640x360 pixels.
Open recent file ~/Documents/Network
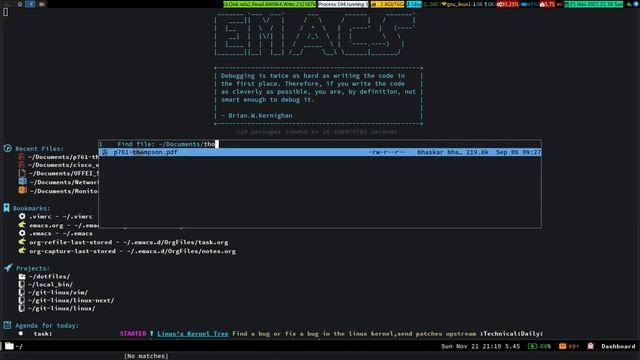click(x=64, y=182)
